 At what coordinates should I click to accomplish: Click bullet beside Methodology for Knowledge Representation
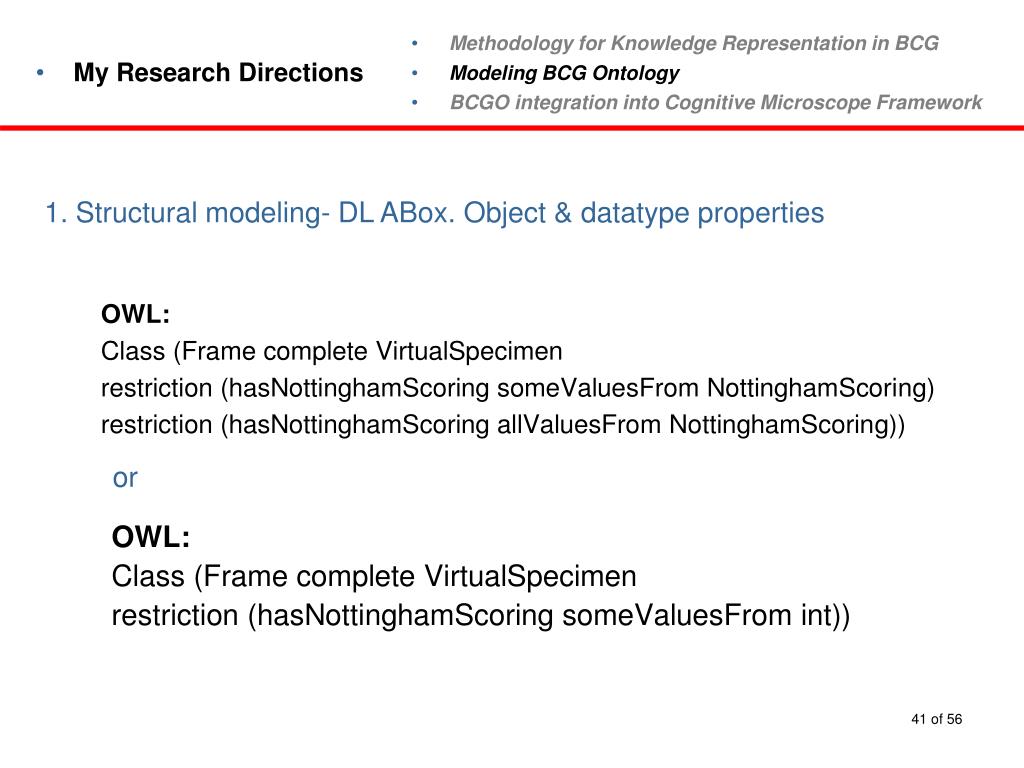[414, 44]
